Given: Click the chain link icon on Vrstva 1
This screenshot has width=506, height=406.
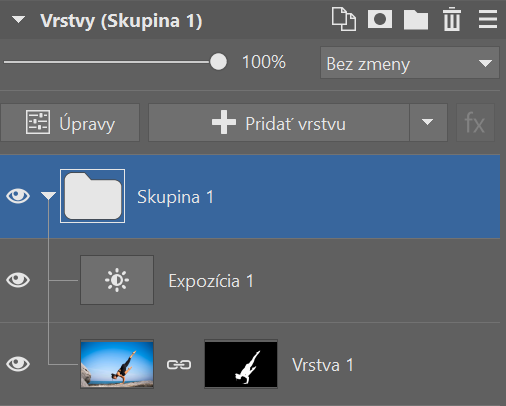Looking at the screenshot, I should pyautogui.click(x=179, y=365).
